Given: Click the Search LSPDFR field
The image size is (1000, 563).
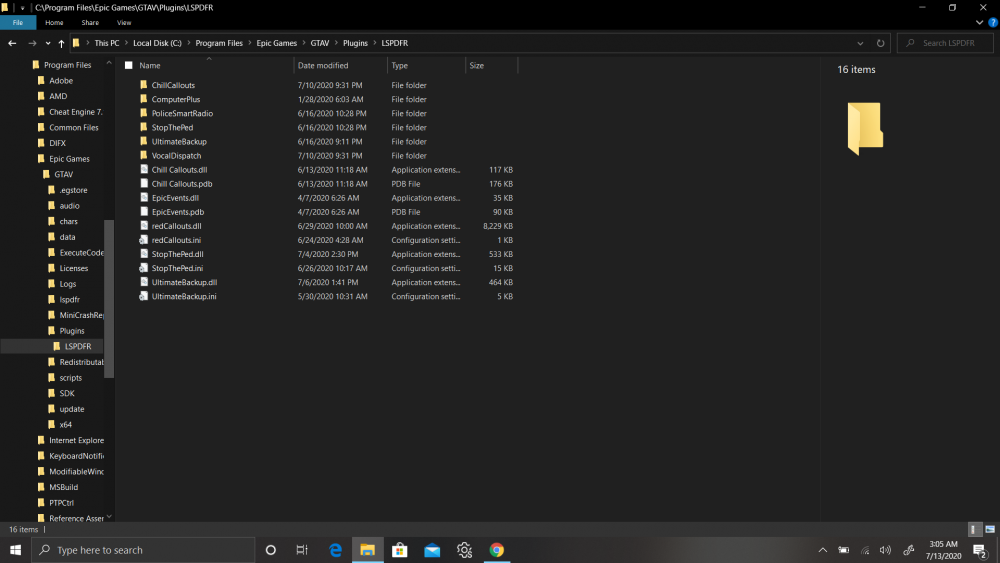Looking at the screenshot, I should tap(945, 43).
